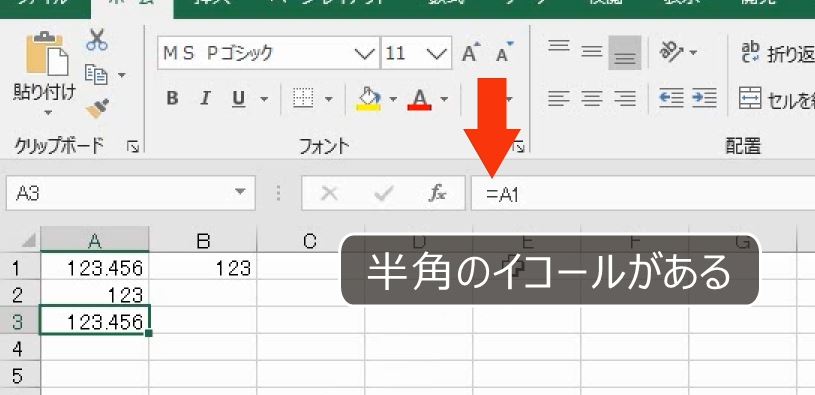Select row 2 header
The width and height of the screenshot is (815, 395).
point(19,294)
